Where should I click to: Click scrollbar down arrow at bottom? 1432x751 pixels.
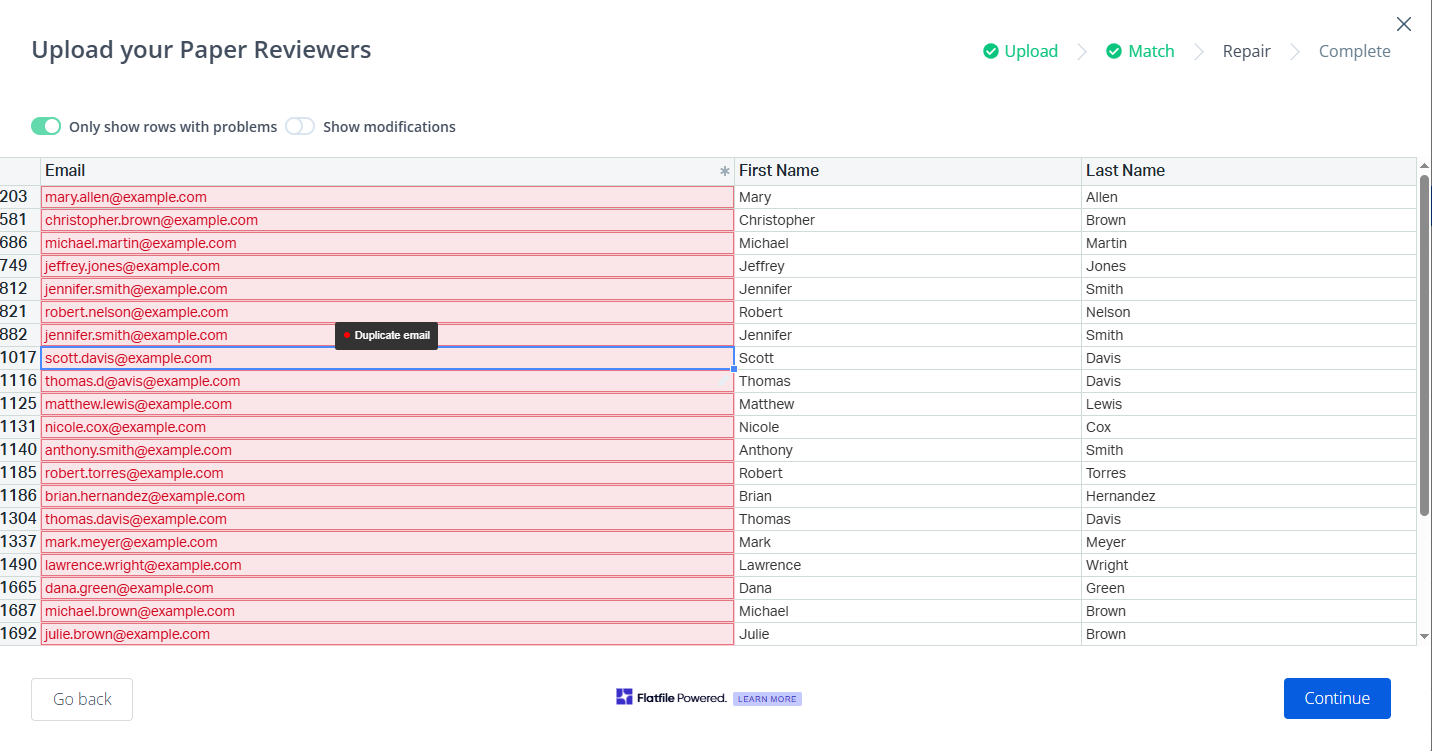(1424, 636)
